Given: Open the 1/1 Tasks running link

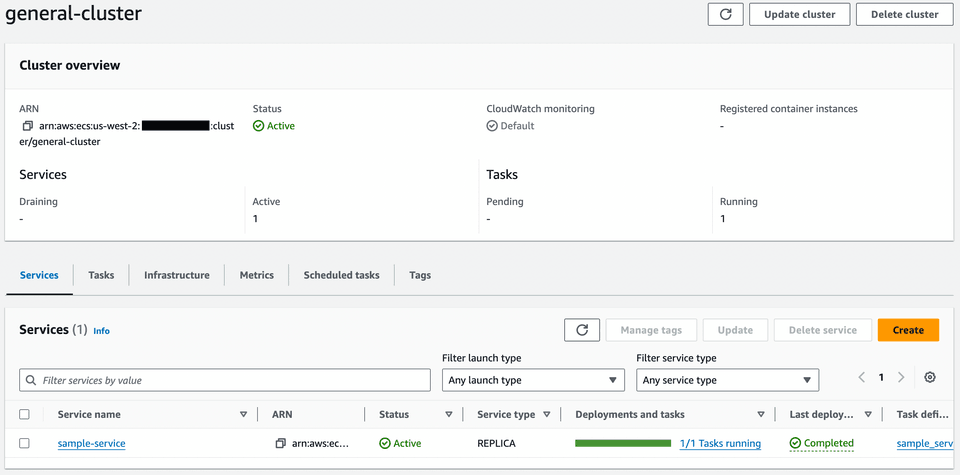Looking at the screenshot, I should (721, 443).
